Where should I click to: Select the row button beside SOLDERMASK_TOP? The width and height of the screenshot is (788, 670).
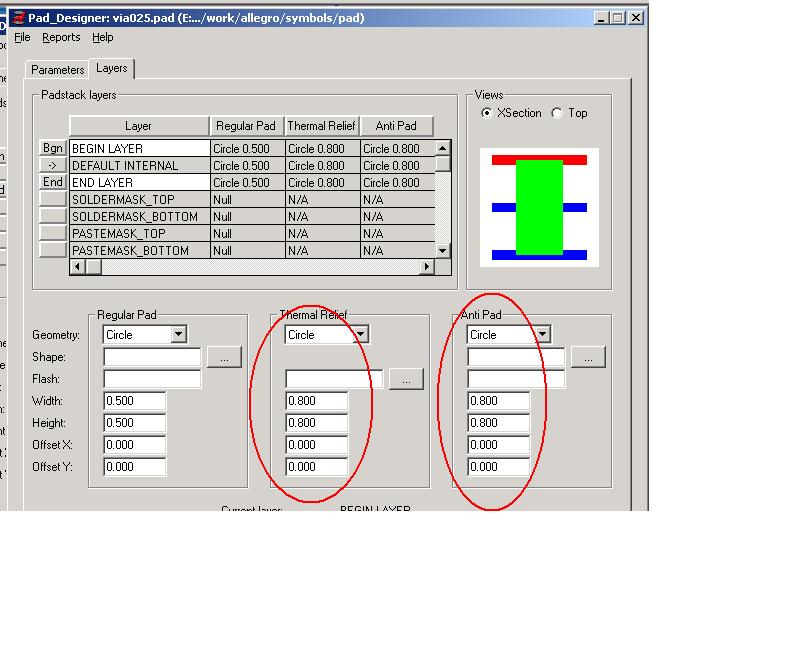point(53,199)
